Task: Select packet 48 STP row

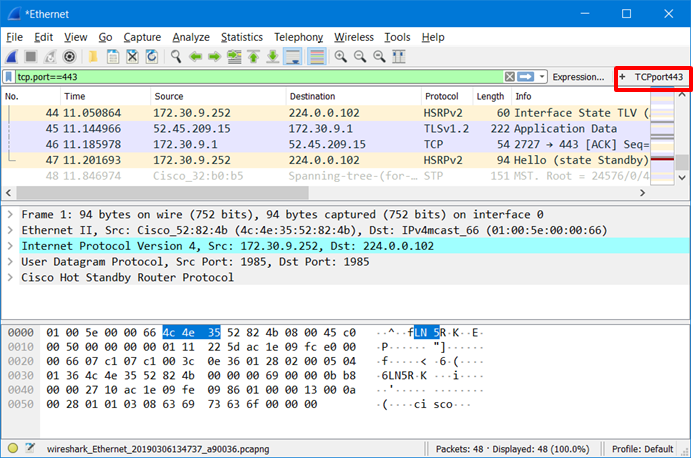Action: (x=326, y=176)
